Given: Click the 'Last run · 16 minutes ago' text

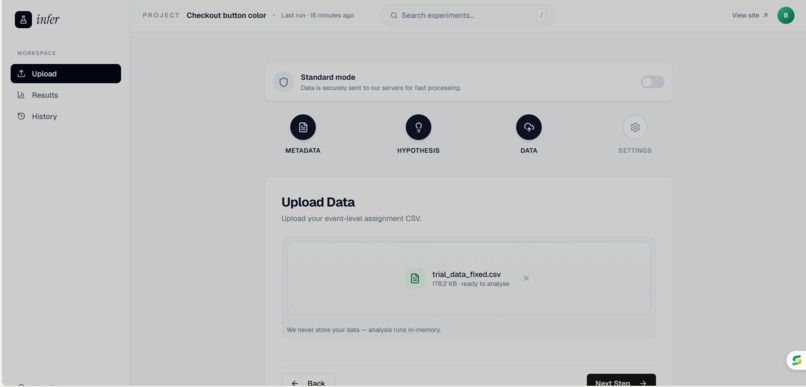Looking at the screenshot, I should click(317, 15).
